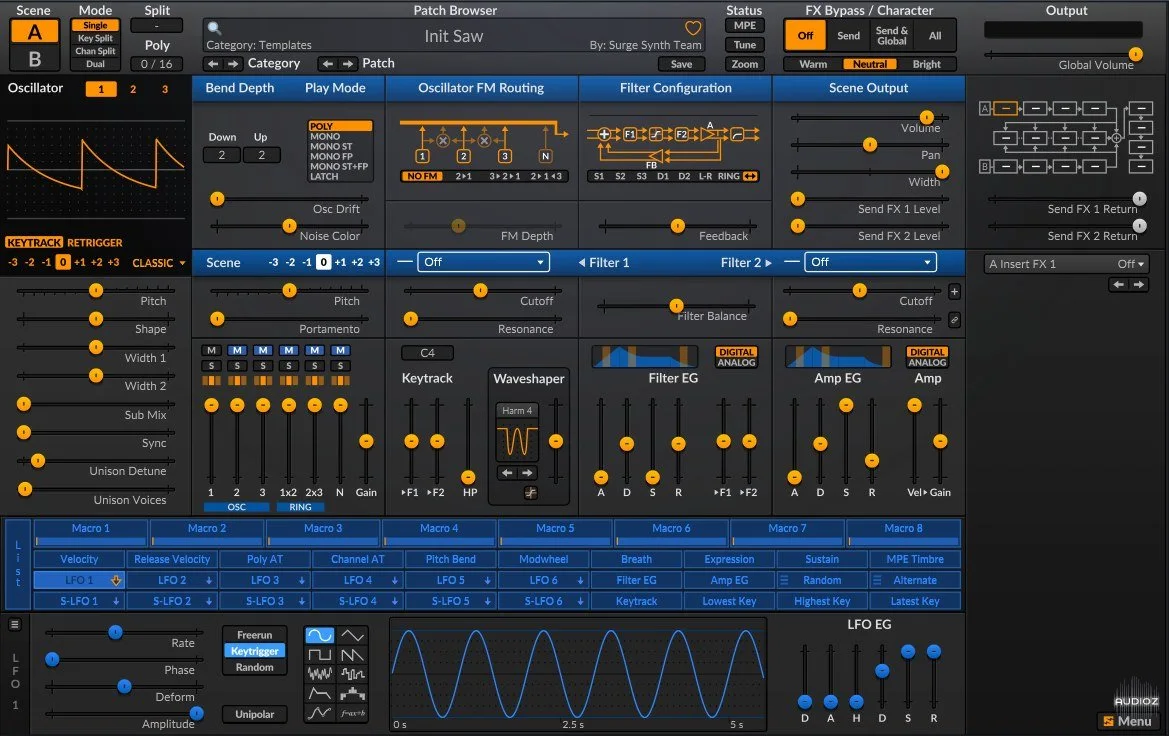1169x736 pixels.
Task: Open the oscillator FM routing diagram
Action: (482, 142)
